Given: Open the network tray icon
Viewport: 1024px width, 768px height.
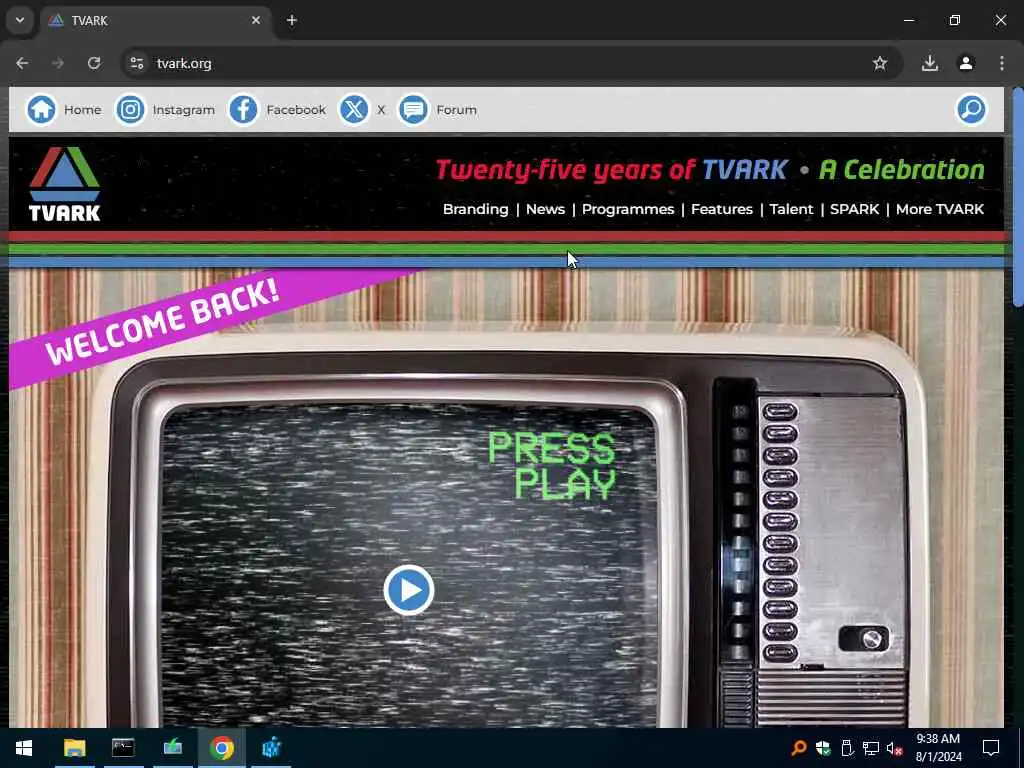Looking at the screenshot, I should (x=871, y=748).
